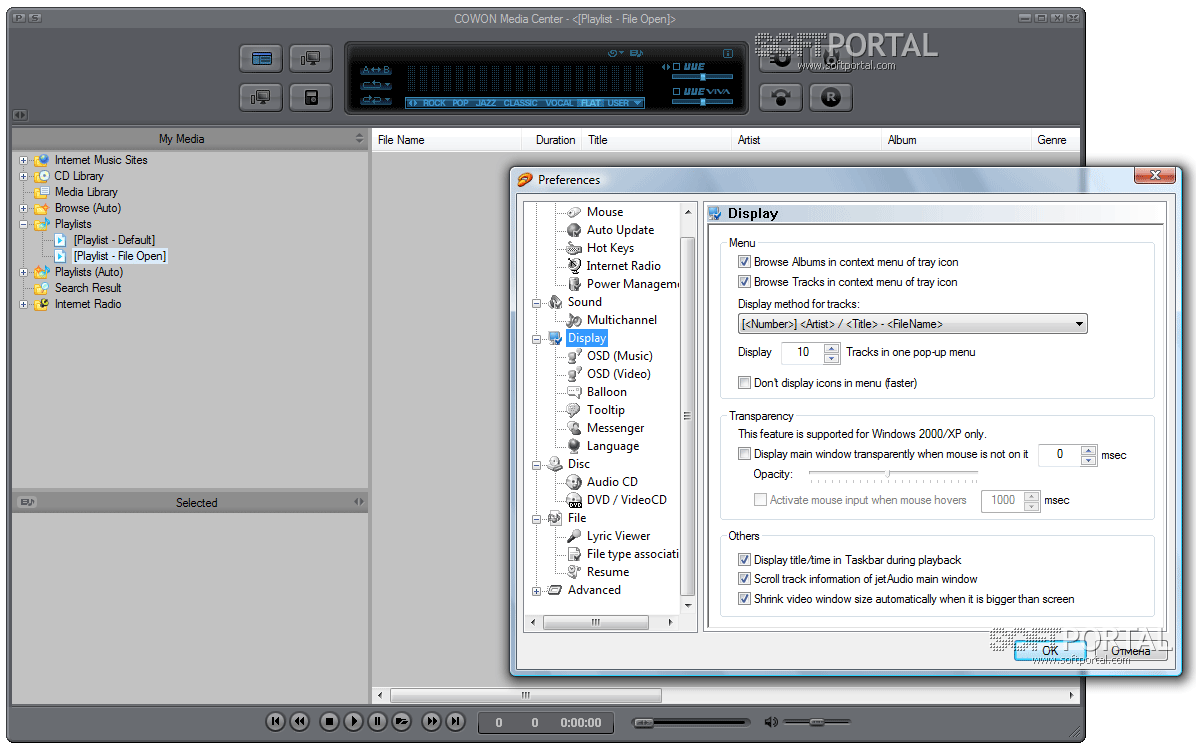
Task: Expand CD Library in My Media
Action: (x=24, y=176)
